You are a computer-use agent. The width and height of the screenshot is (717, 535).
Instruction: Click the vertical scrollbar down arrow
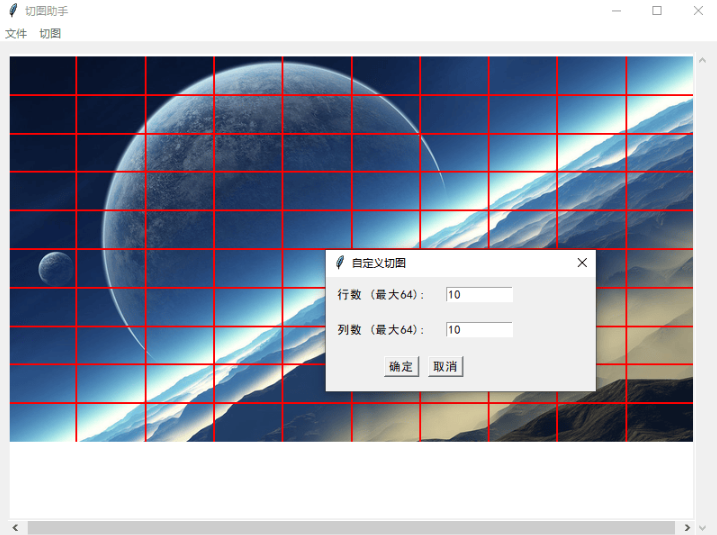click(702, 527)
